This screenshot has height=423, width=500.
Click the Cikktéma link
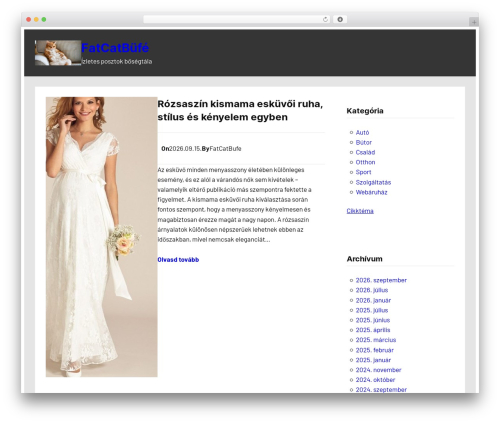[x=360, y=211]
